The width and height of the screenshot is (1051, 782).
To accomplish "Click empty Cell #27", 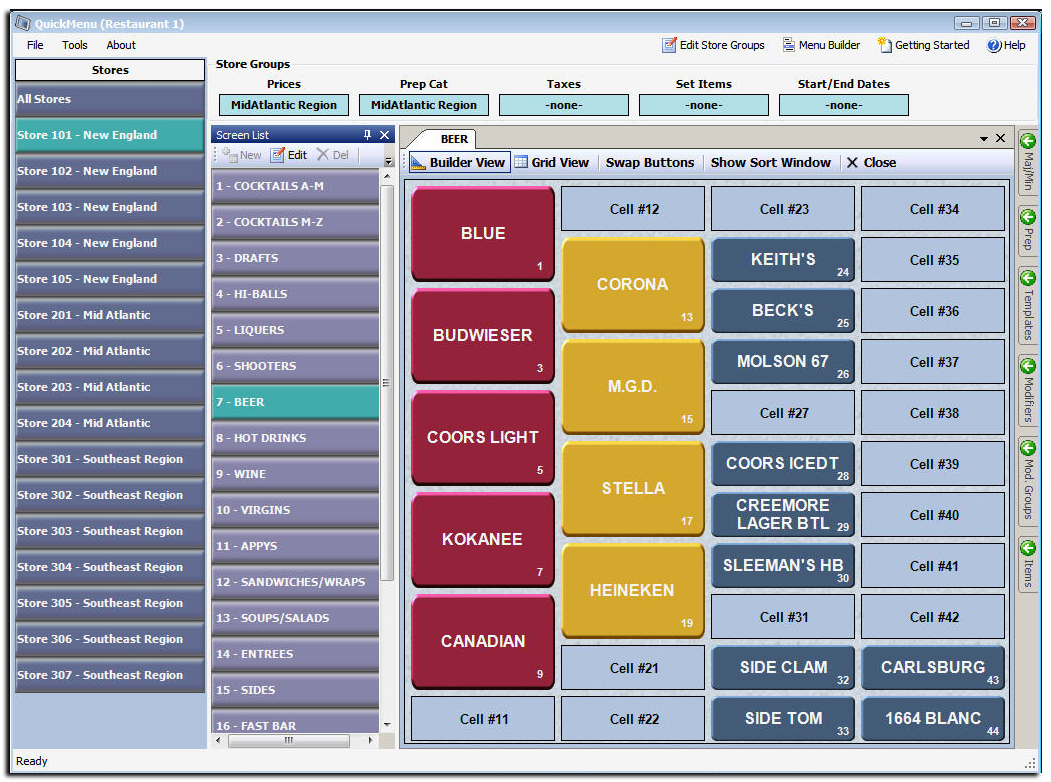I will 783,413.
